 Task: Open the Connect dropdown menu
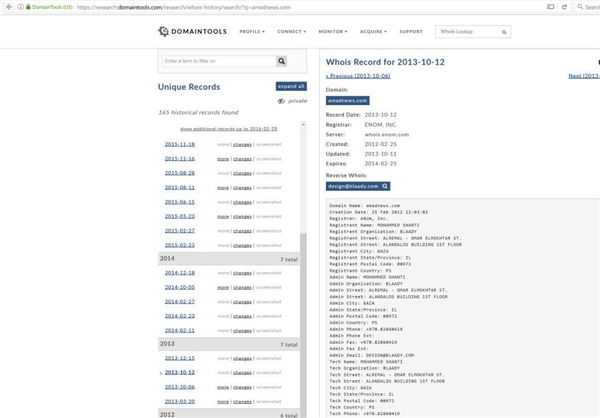pos(292,31)
